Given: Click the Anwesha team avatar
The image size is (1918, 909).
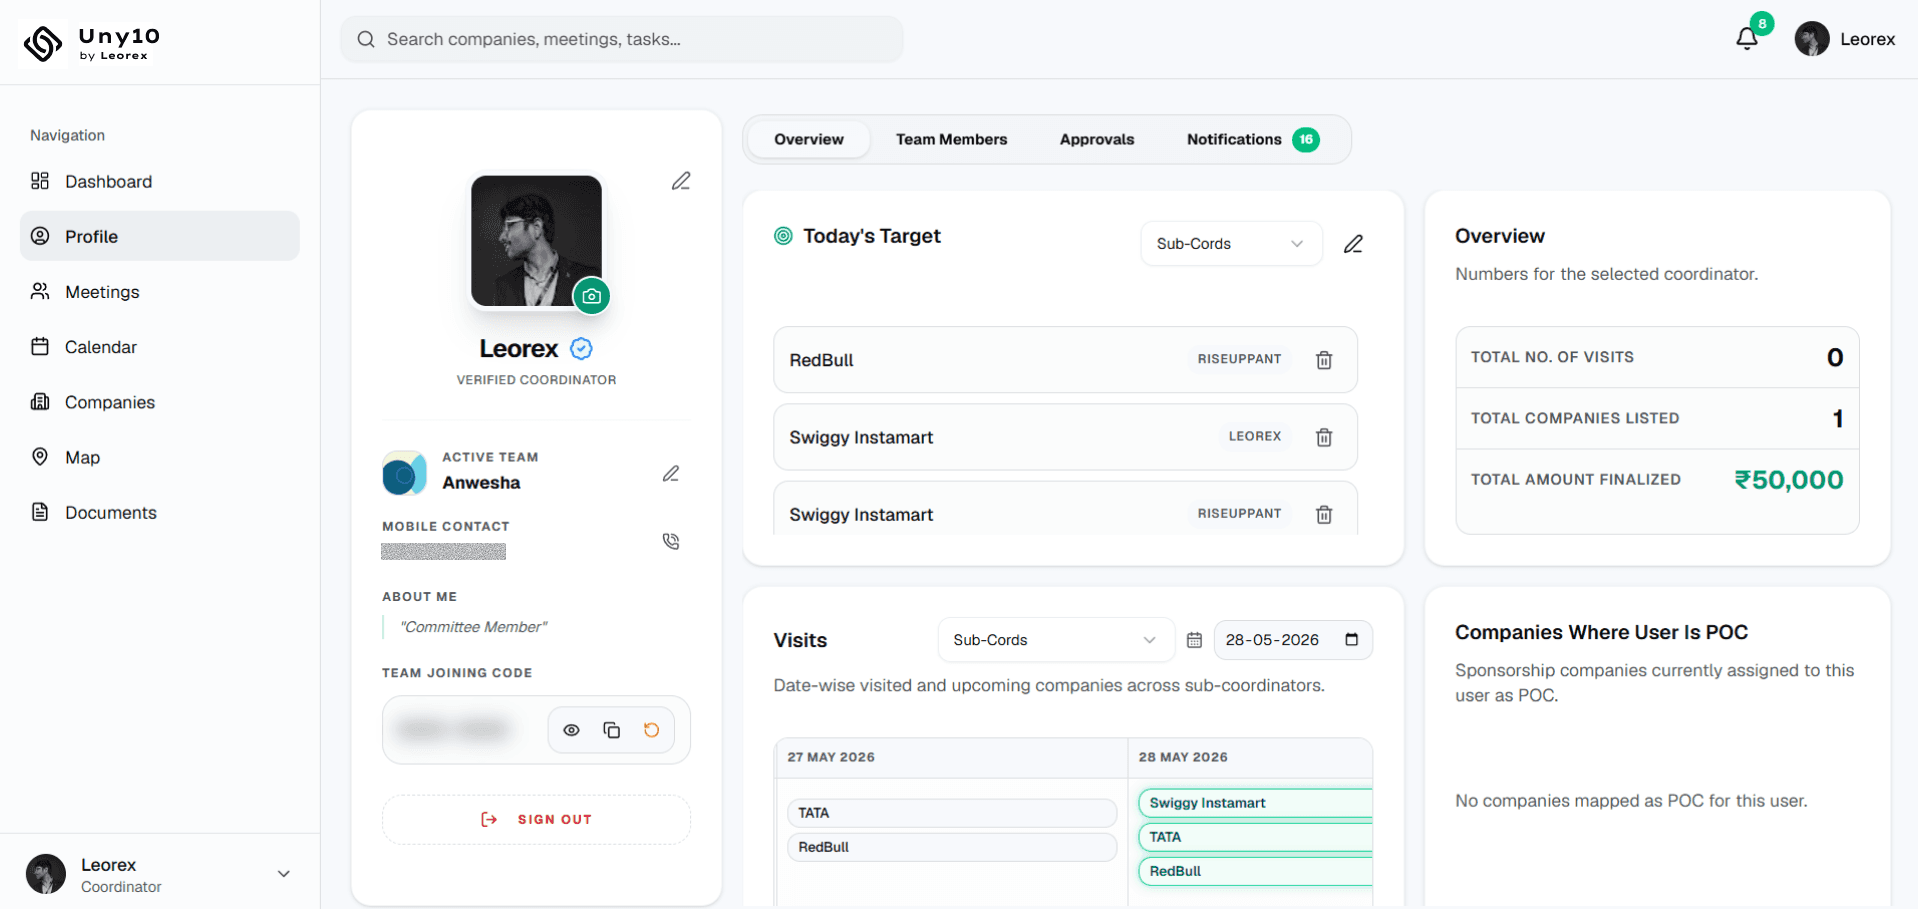Looking at the screenshot, I should [x=404, y=473].
